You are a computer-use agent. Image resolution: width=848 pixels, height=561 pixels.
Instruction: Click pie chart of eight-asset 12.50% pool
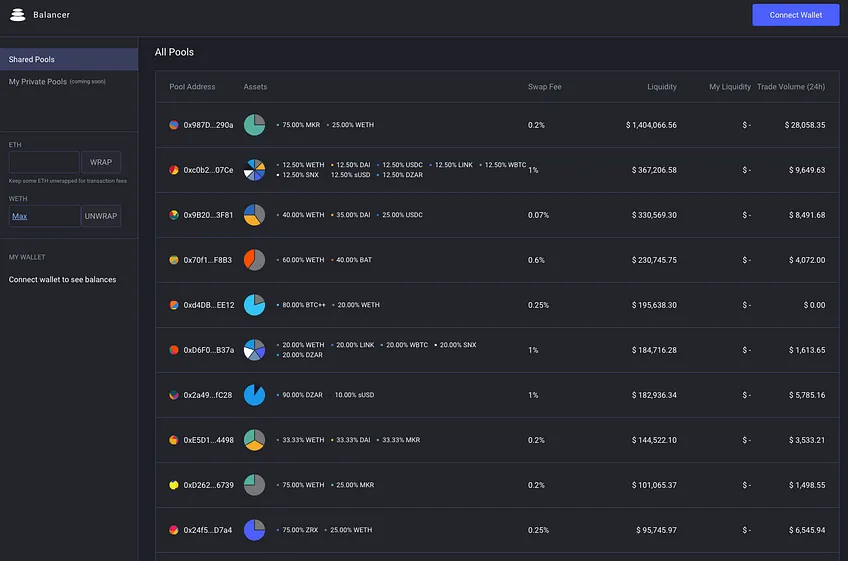(254, 170)
